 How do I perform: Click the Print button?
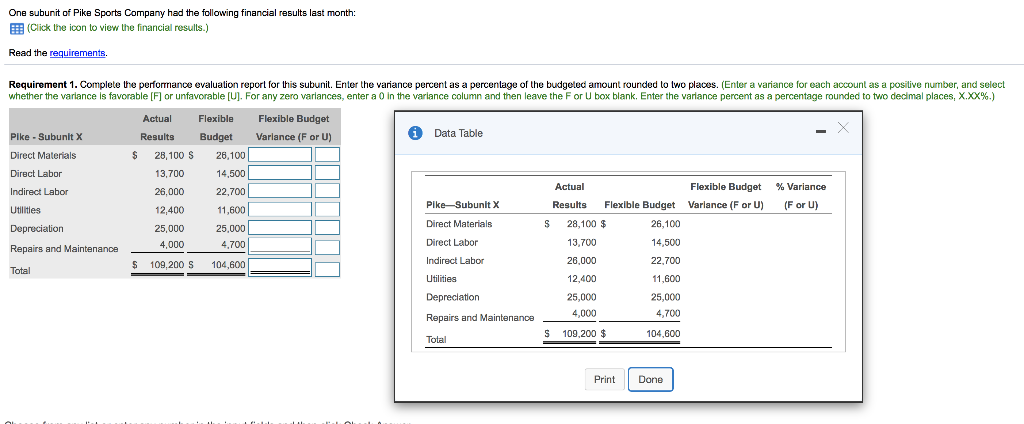point(604,380)
